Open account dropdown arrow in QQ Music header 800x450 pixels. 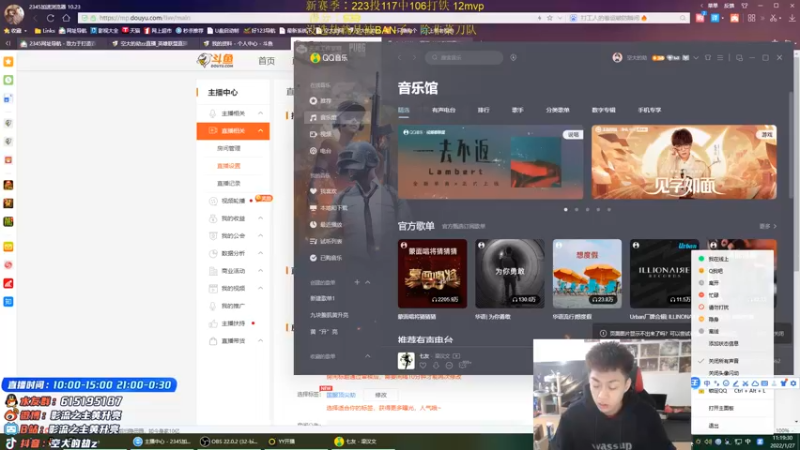696,58
